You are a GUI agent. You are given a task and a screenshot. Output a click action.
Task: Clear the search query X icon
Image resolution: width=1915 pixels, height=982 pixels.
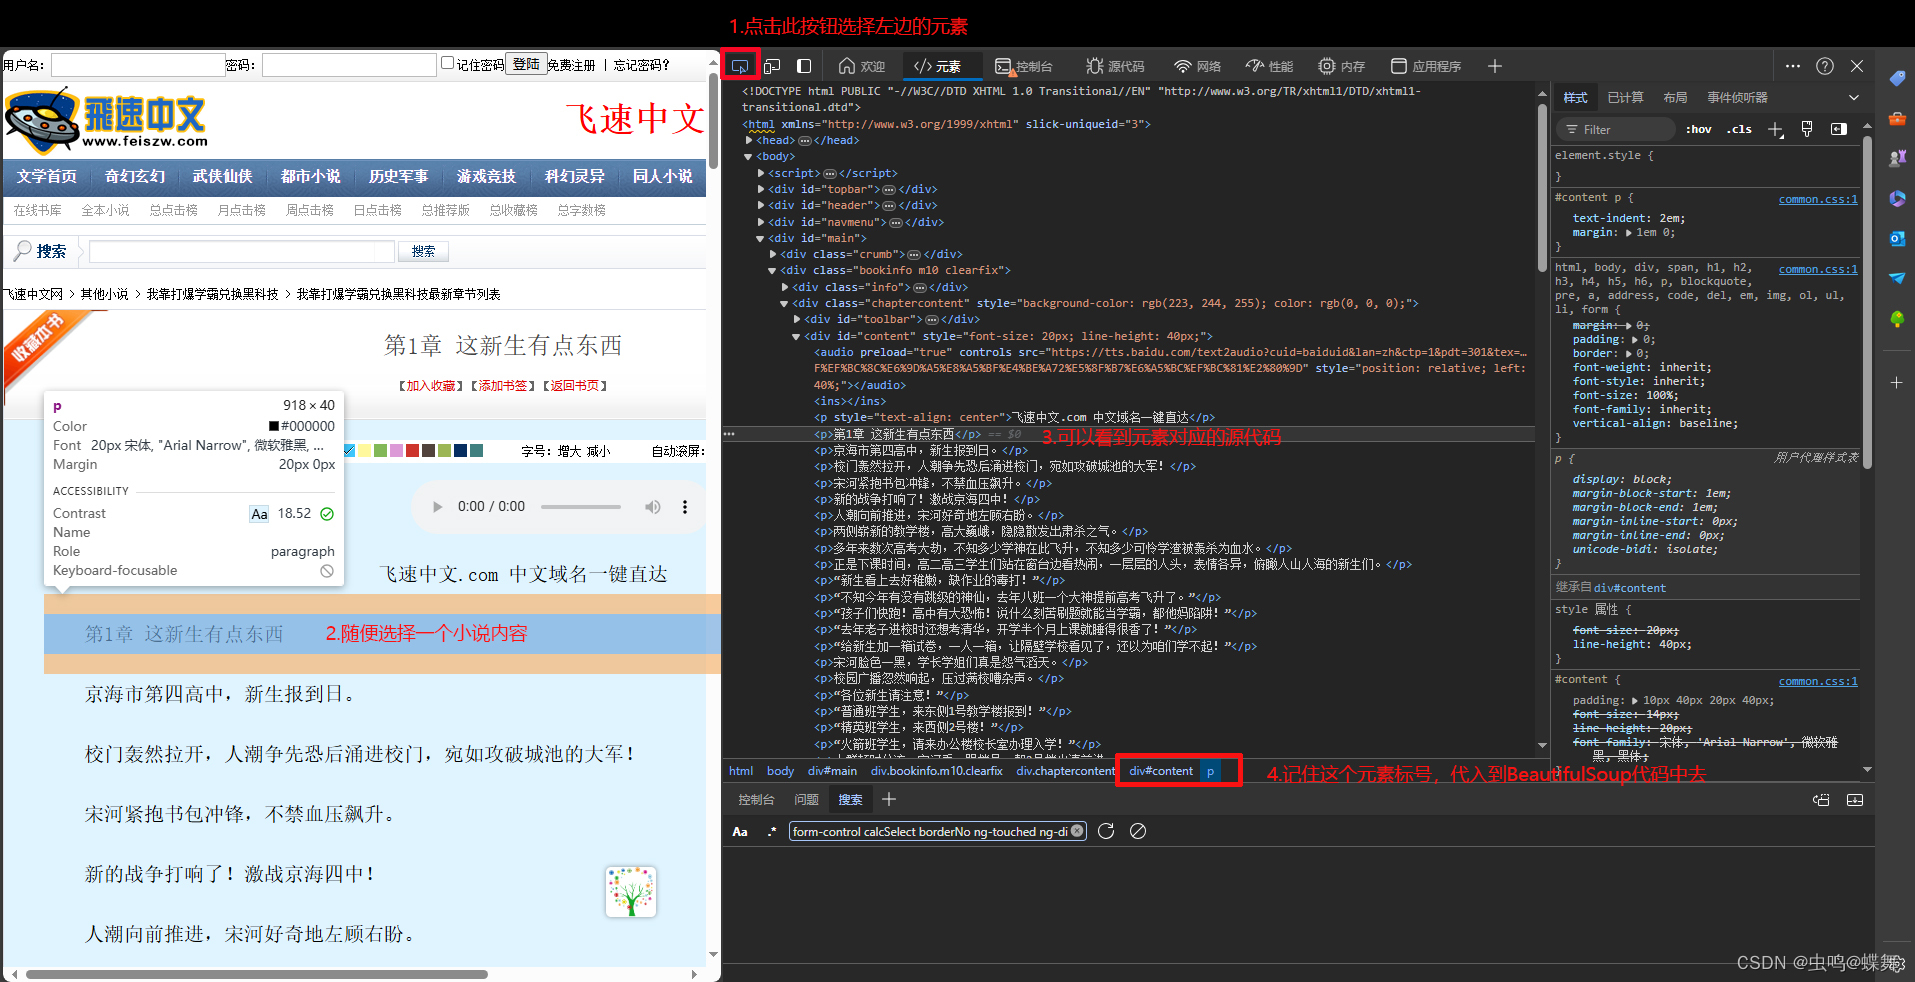[1077, 831]
